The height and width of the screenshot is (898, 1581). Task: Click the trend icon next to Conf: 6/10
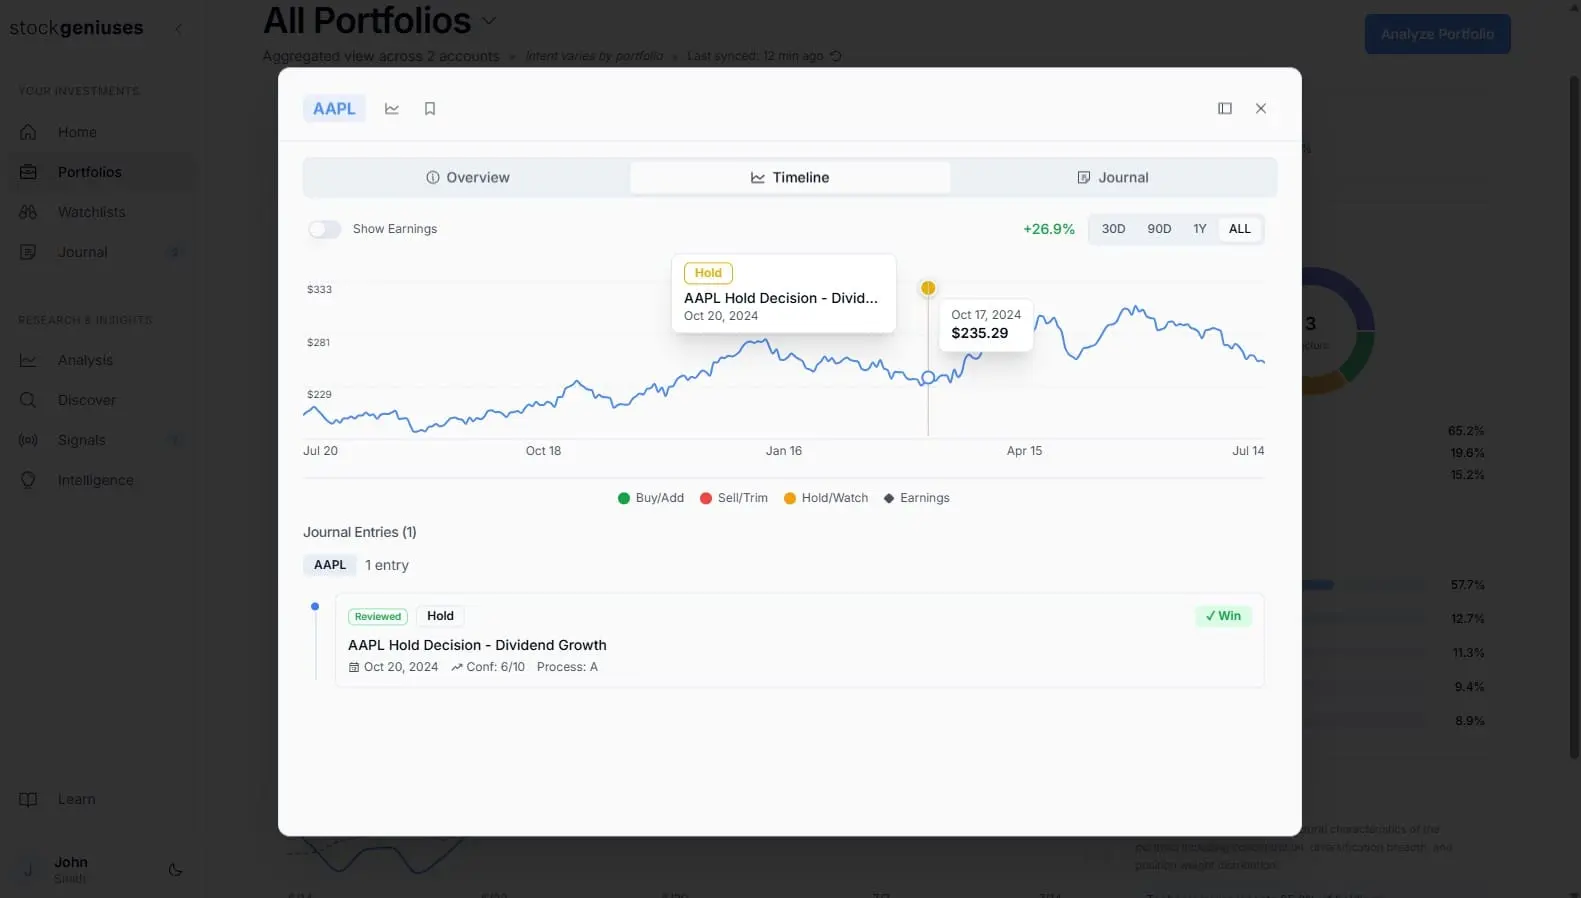tap(457, 667)
